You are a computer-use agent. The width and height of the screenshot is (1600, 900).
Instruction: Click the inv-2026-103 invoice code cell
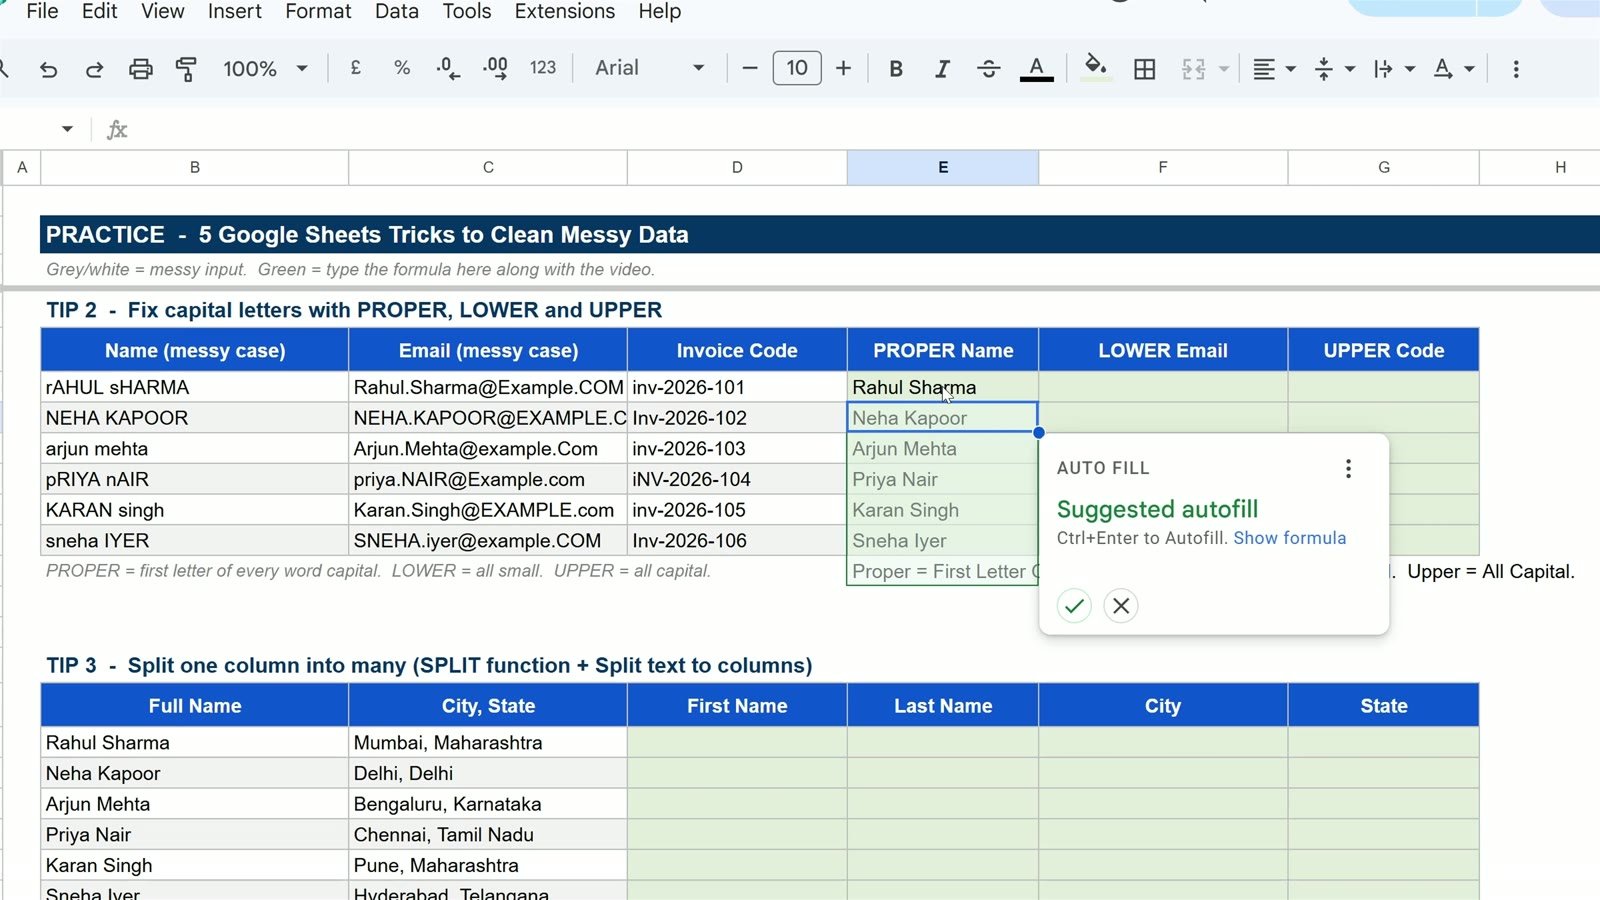(737, 449)
